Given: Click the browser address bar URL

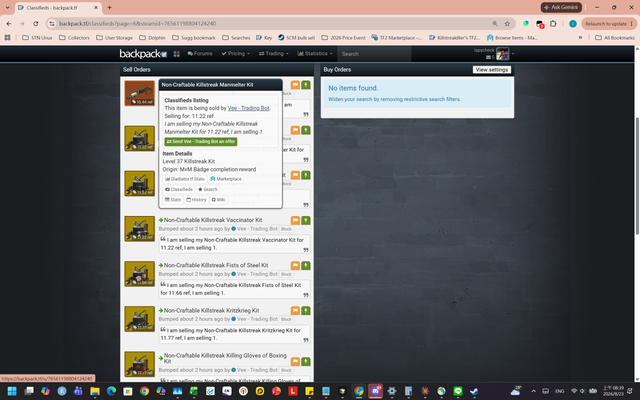Looking at the screenshot, I should click(x=138, y=24).
